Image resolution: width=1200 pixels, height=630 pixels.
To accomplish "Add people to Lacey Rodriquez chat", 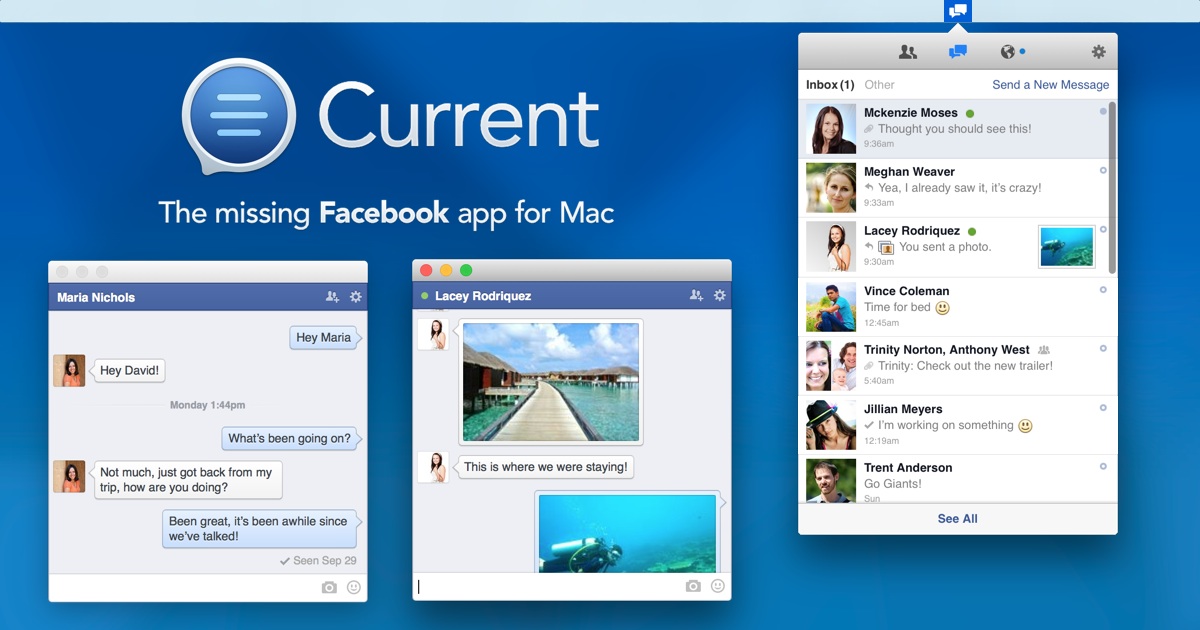I will click(x=696, y=296).
